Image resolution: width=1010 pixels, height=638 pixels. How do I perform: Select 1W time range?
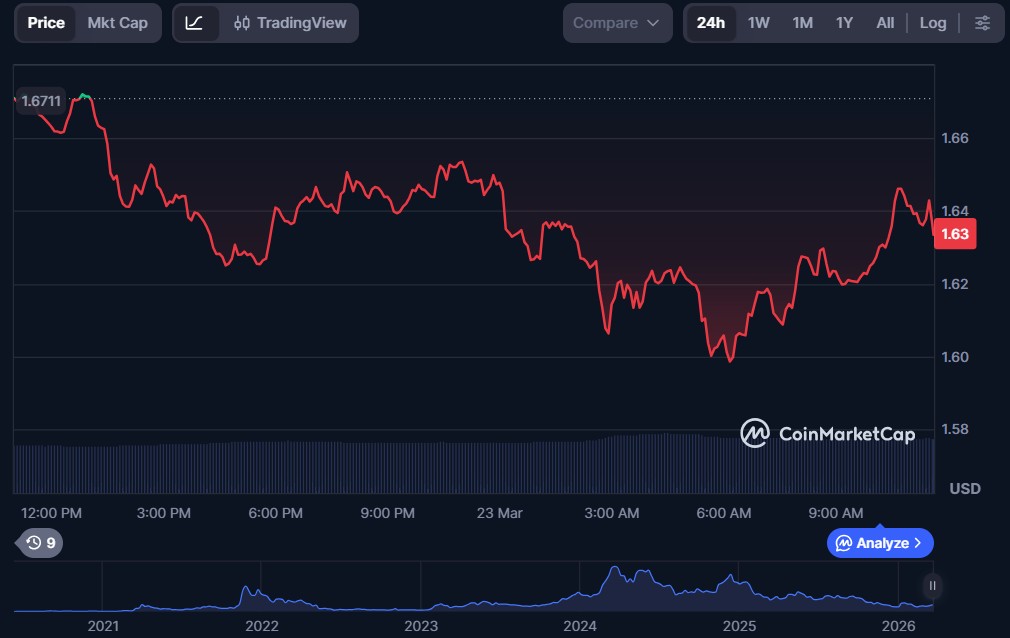point(759,23)
